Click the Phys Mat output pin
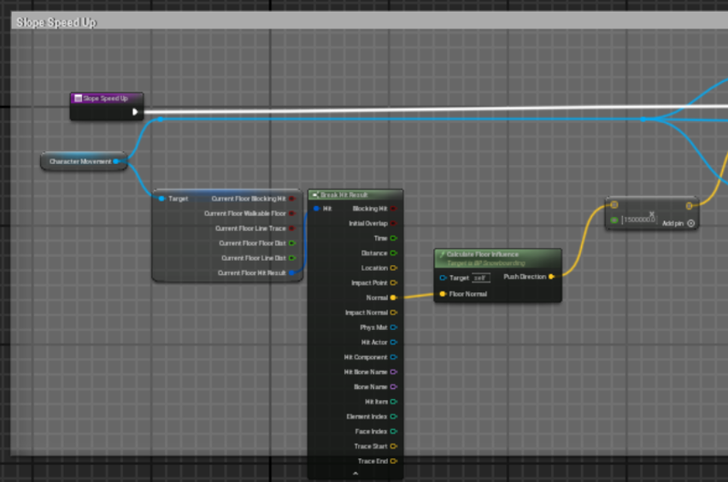 point(393,328)
